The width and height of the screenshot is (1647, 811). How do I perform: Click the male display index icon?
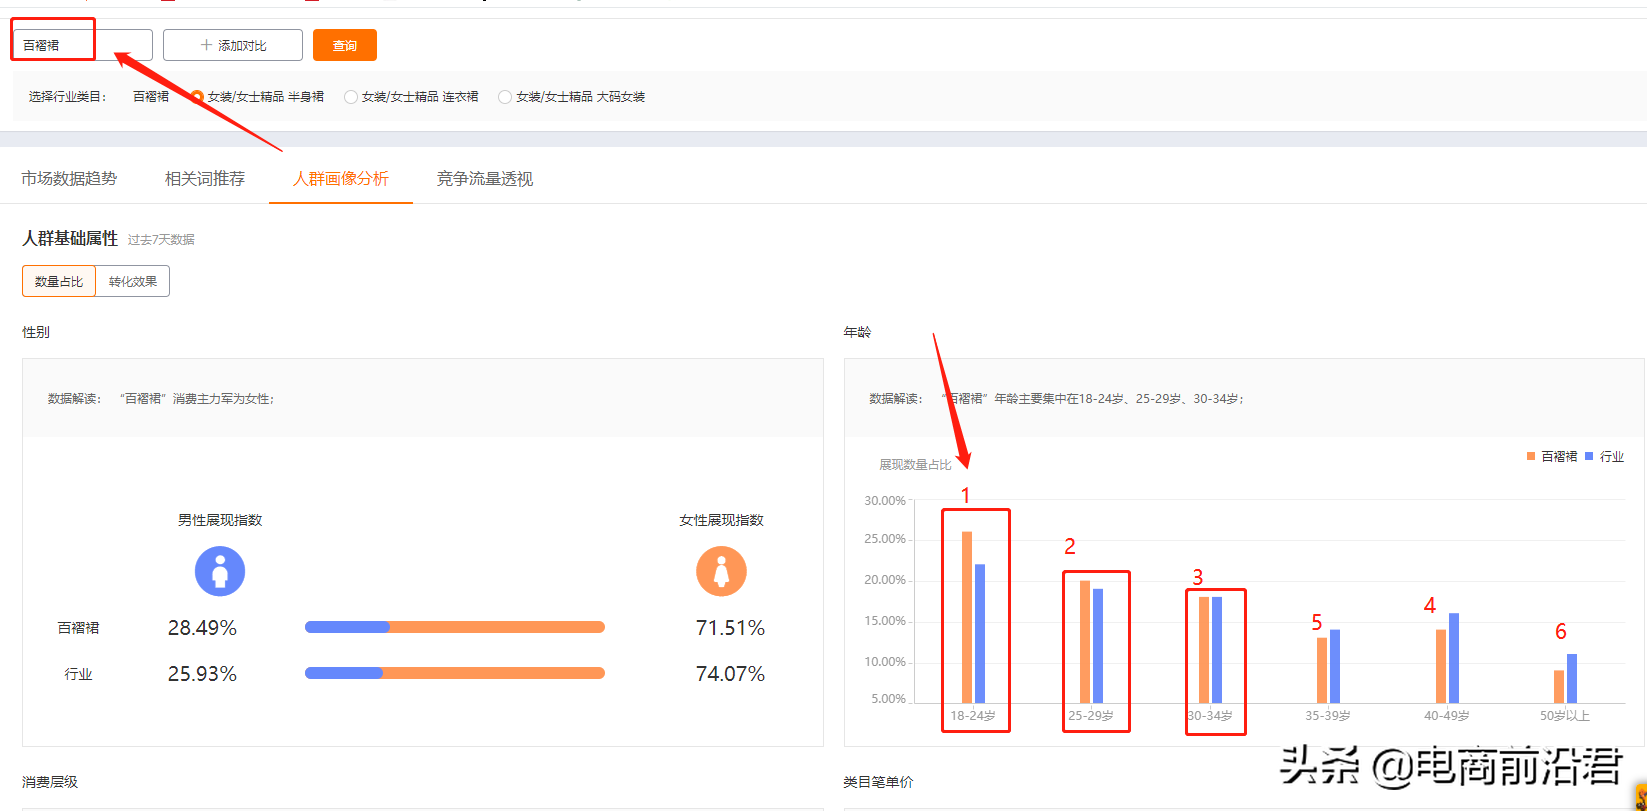pyautogui.click(x=220, y=571)
